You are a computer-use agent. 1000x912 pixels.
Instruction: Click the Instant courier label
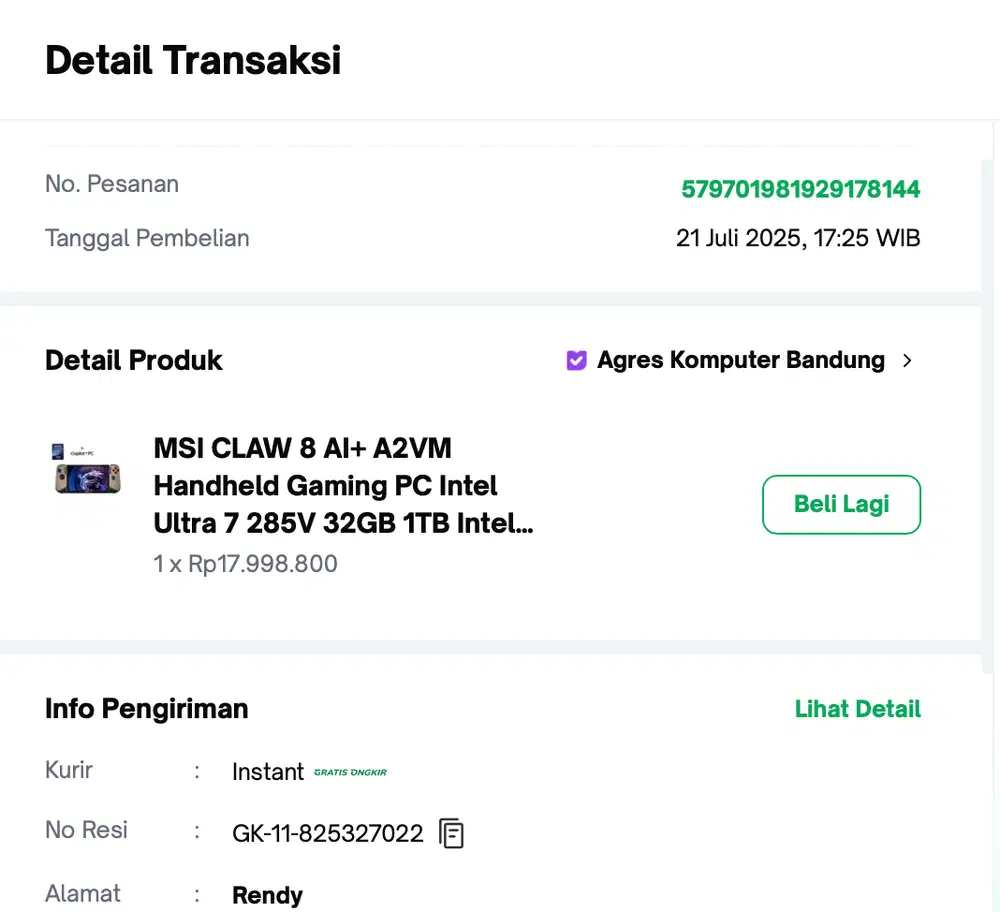tap(267, 771)
